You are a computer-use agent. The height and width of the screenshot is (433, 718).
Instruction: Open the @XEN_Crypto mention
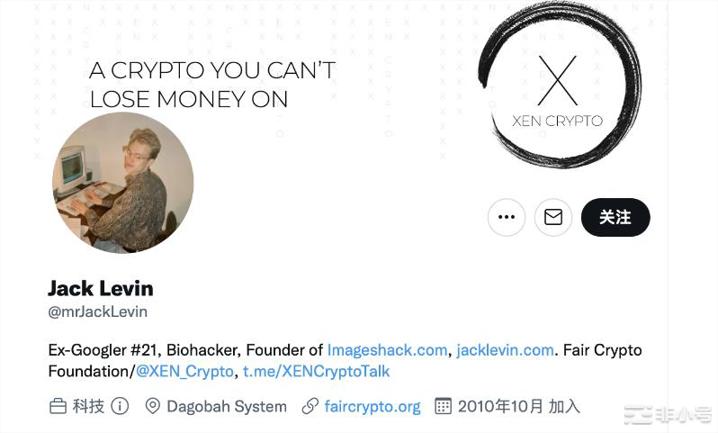point(185,371)
